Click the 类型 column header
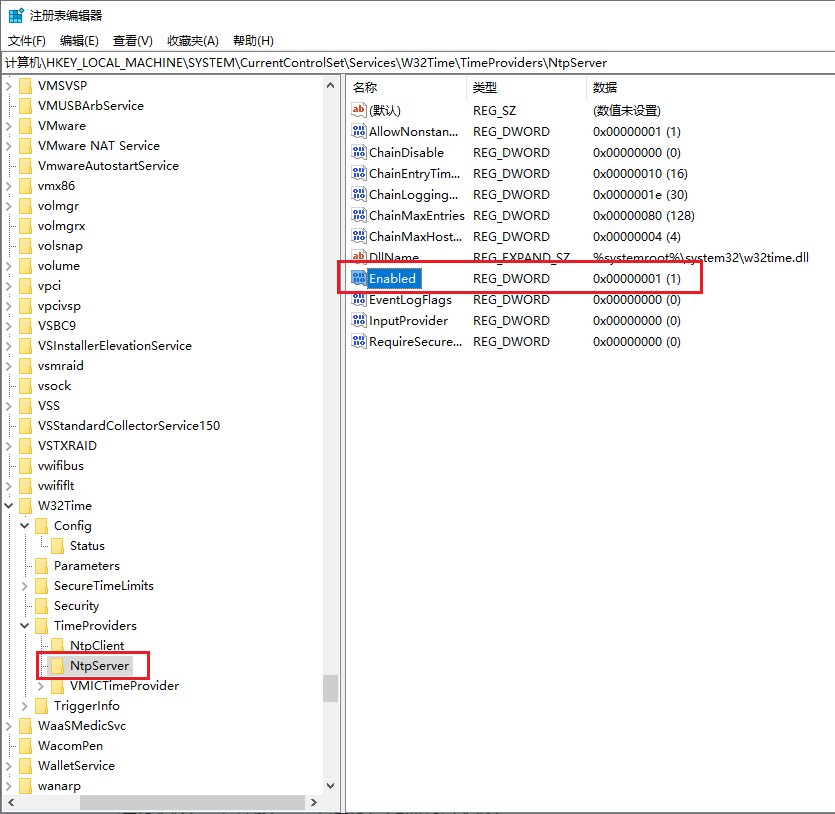The image size is (835, 814). point(526,87)
